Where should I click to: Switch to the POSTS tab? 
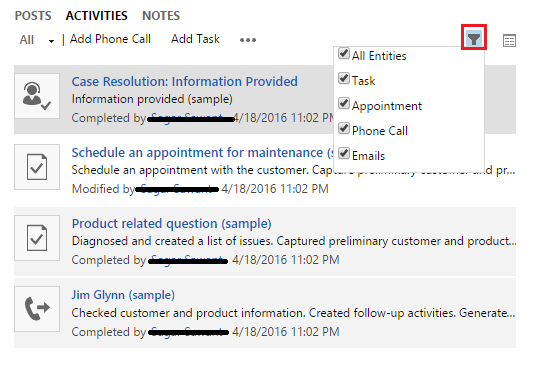click(33, 16)
